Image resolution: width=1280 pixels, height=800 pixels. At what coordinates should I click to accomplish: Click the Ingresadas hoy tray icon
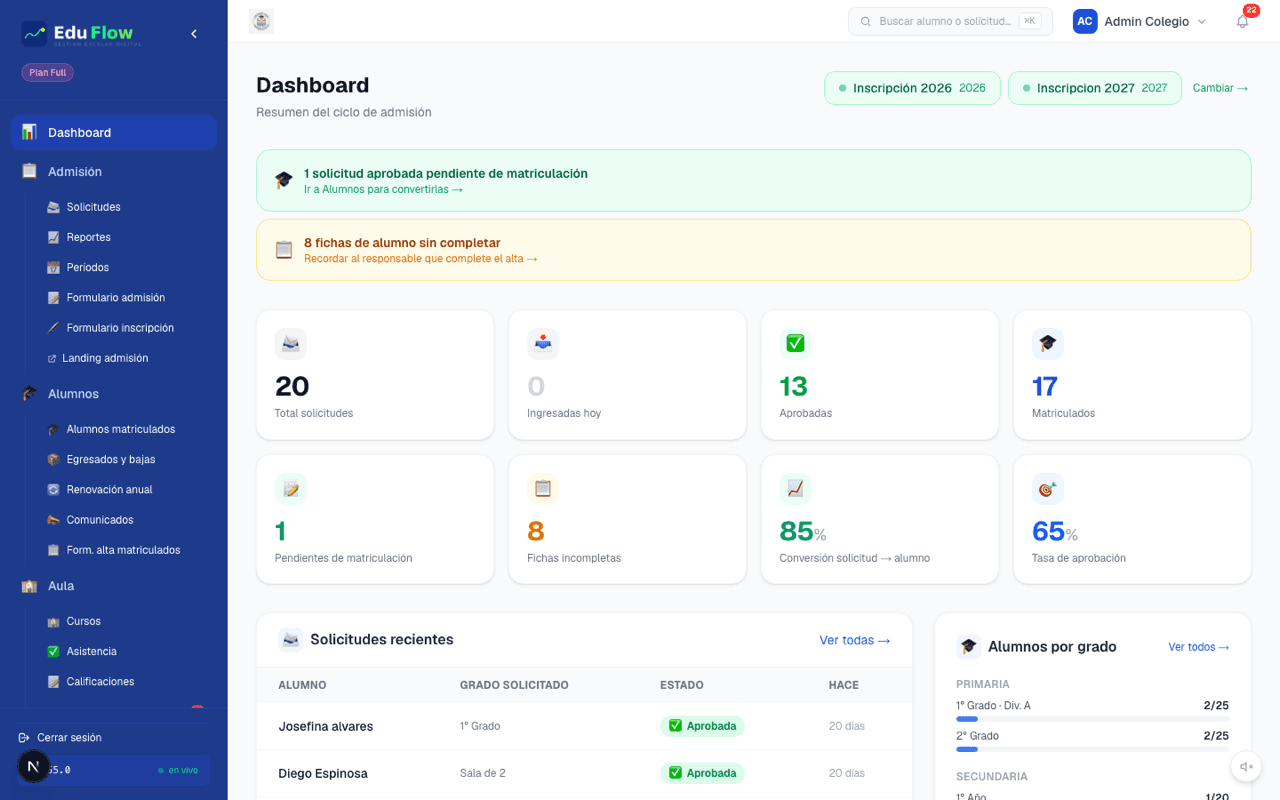click(543, 343)
